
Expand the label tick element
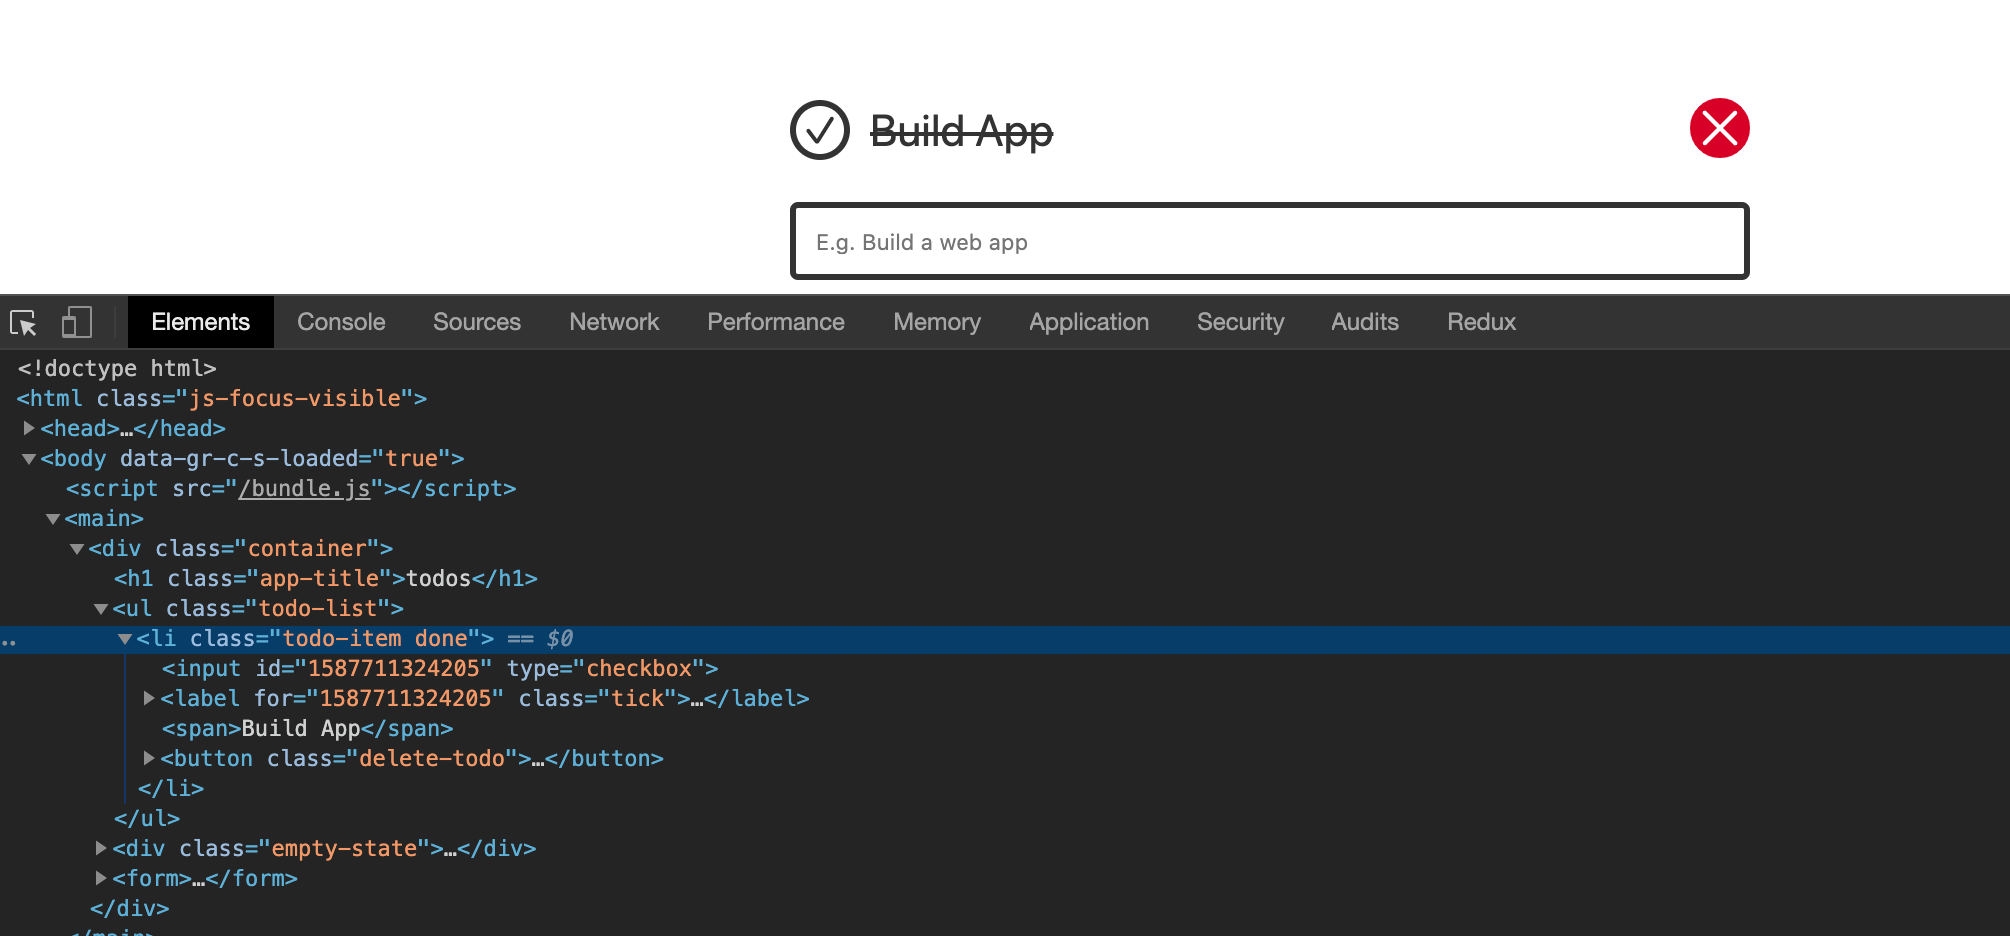click(x=148, y=698)
